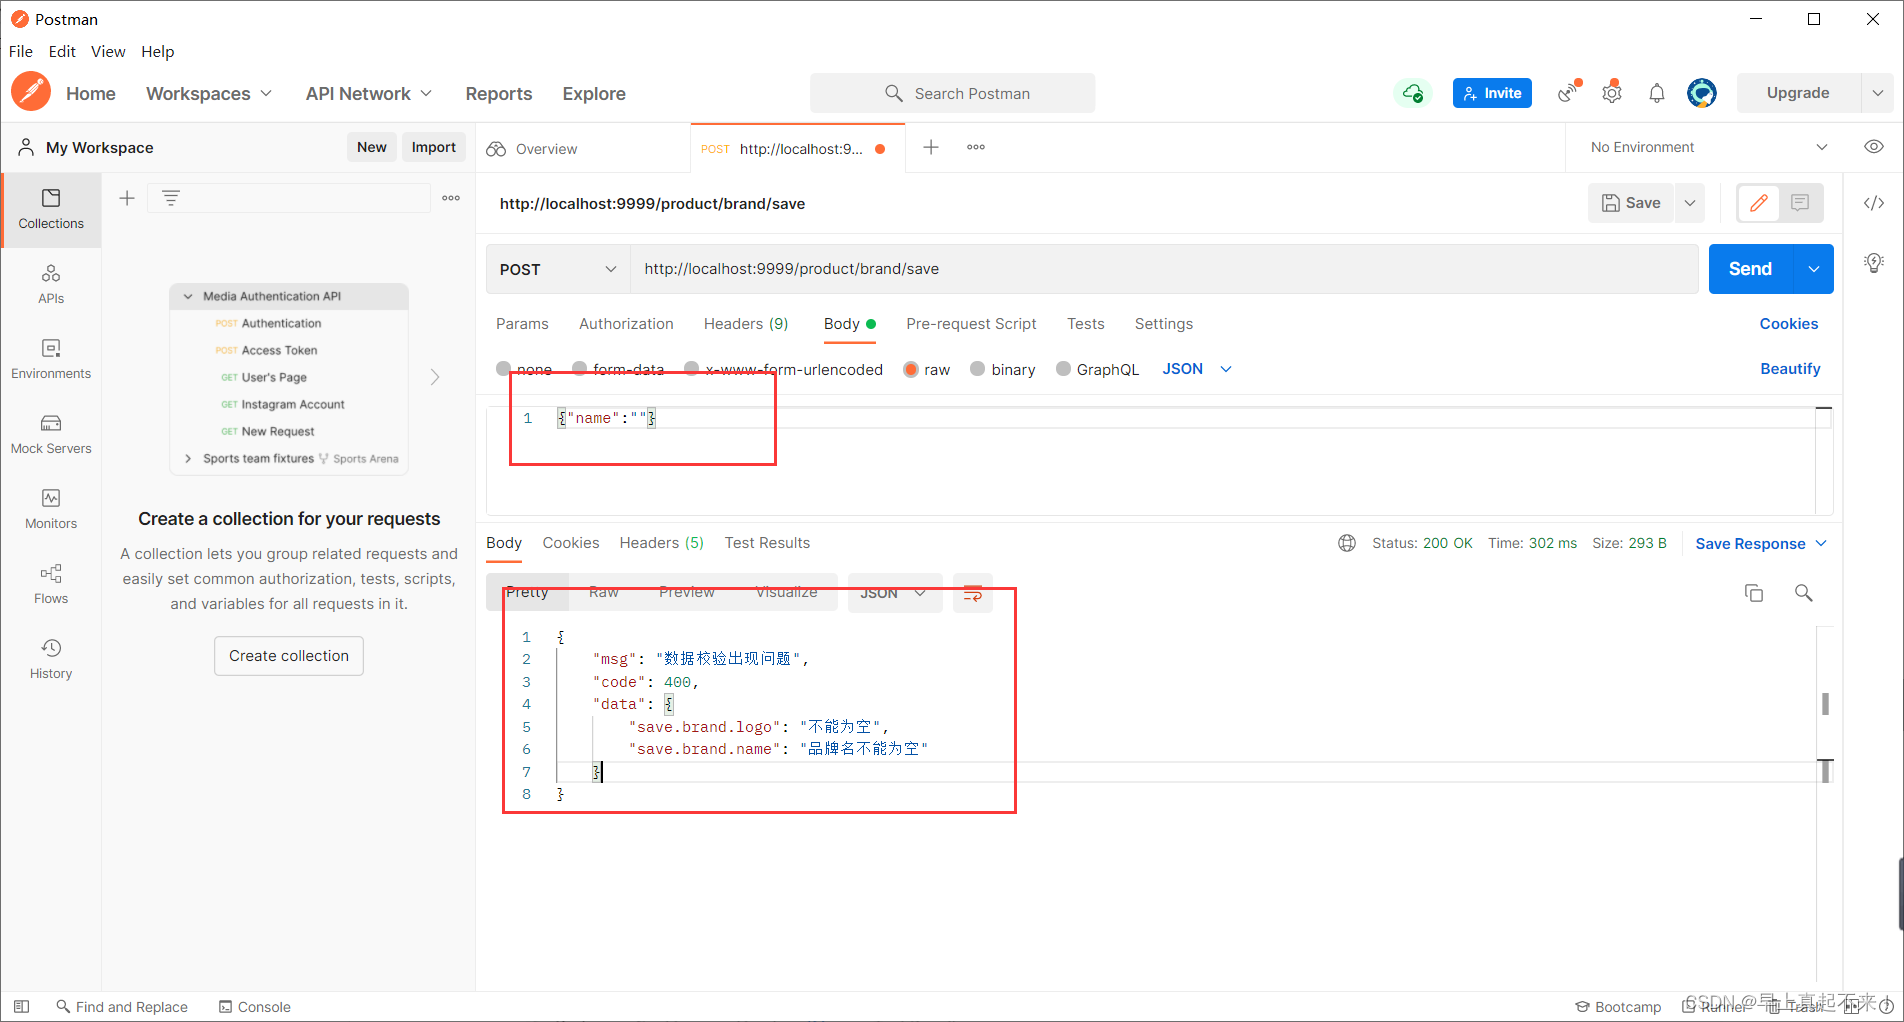
Task: Open the tab actions three-dot menu
Action: point(976,147)
